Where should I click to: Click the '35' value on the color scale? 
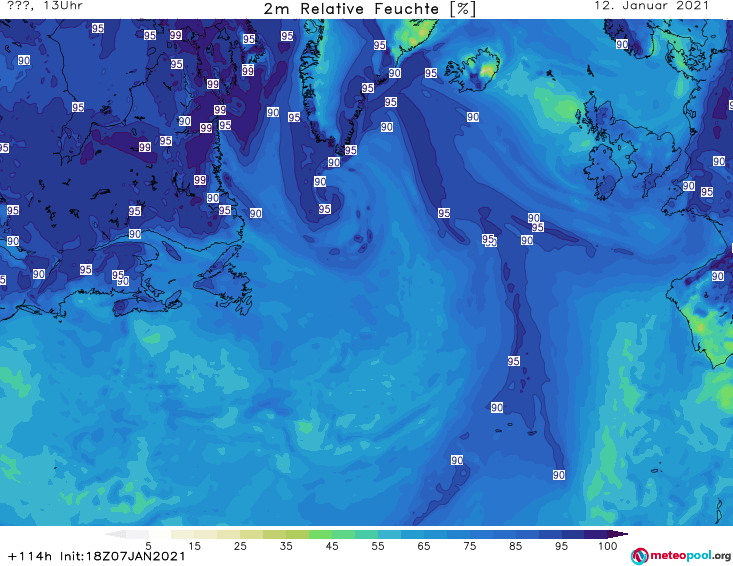[x=286, y=546]
